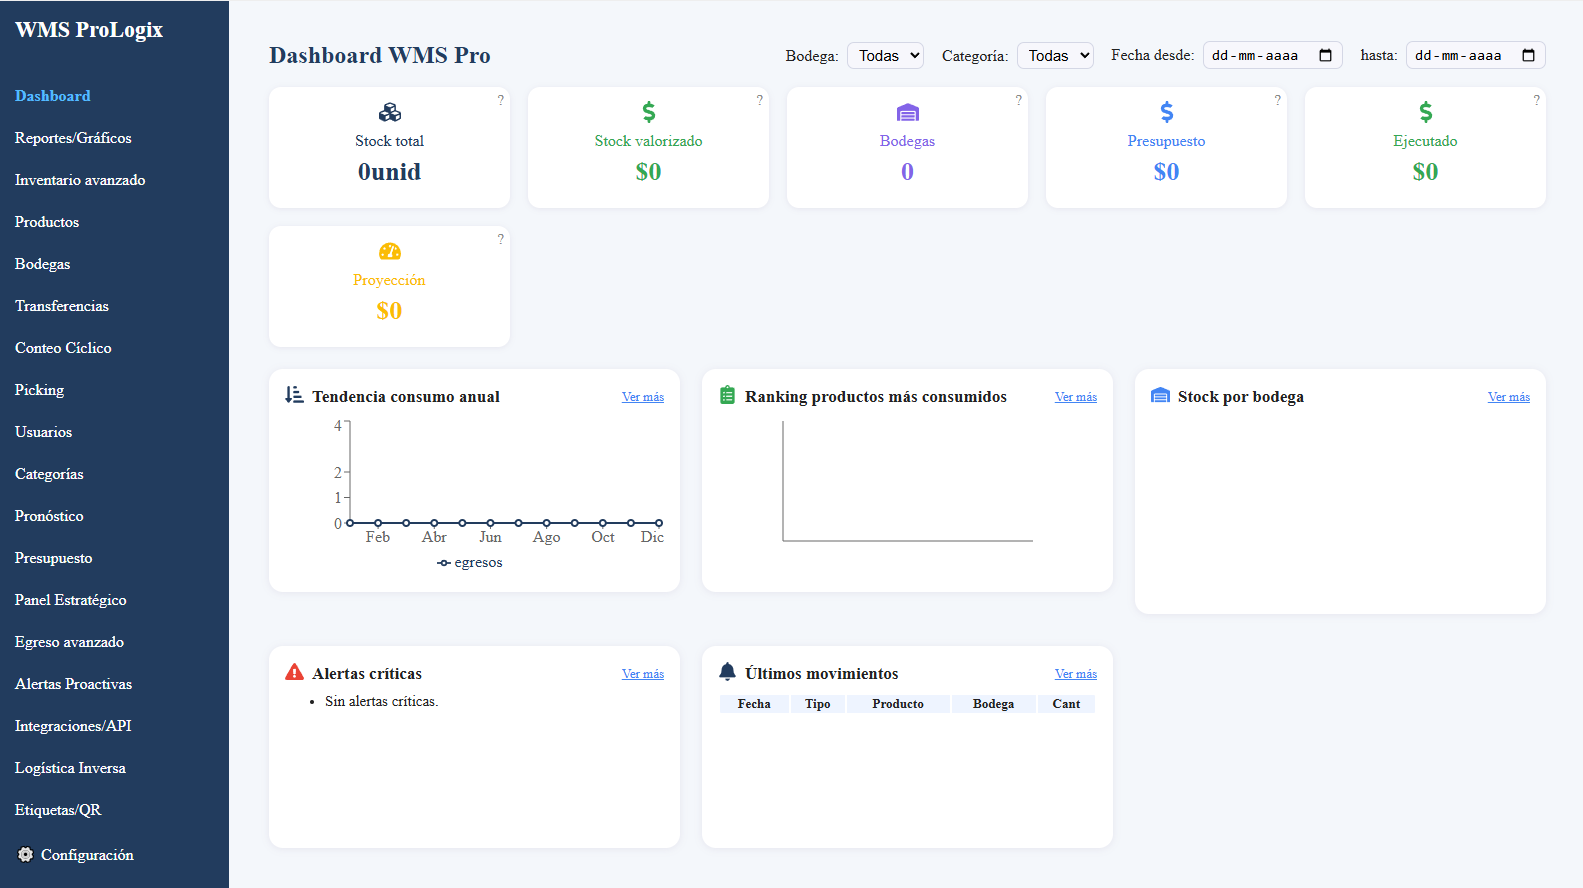Click the Proyección gauge icon
Image resolution: width=1583 pixels, height=888 pixels.
coord(389,251)
